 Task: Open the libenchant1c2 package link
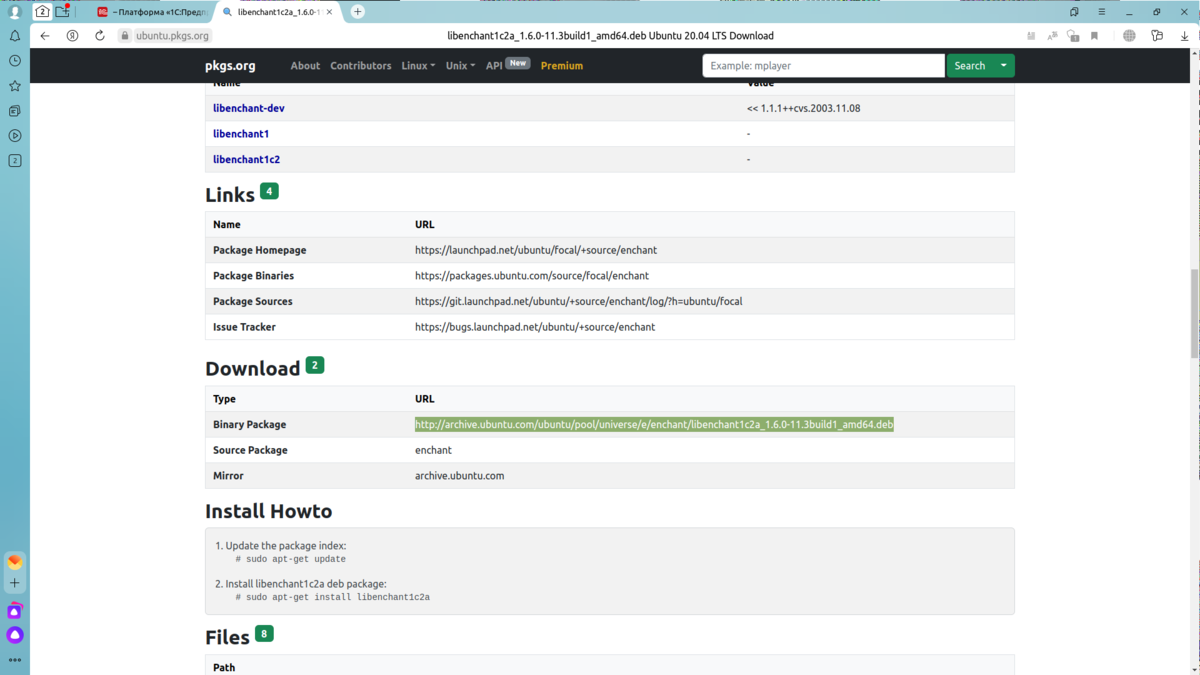pyautogui.click(x=246, y=159)
